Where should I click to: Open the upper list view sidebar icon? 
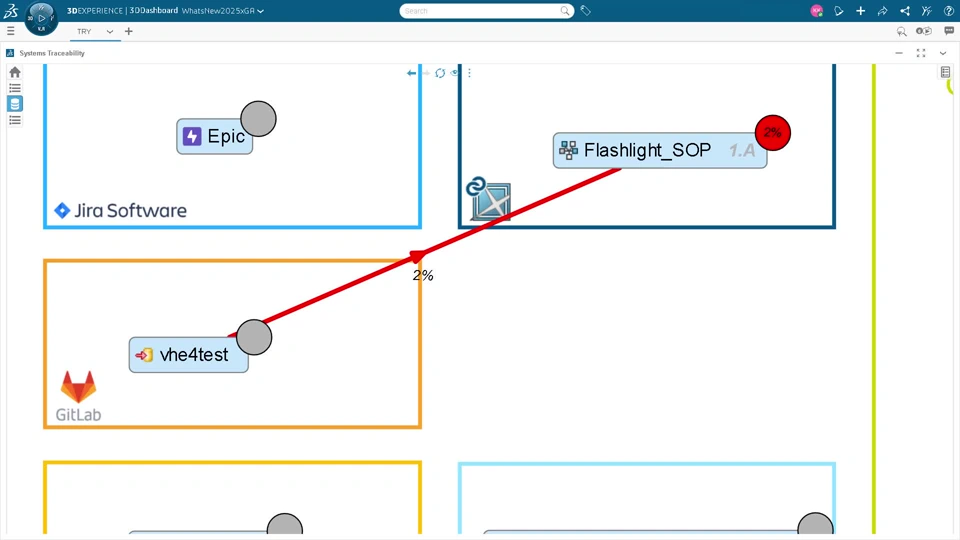pyautogui.click(x=15, y=88)
